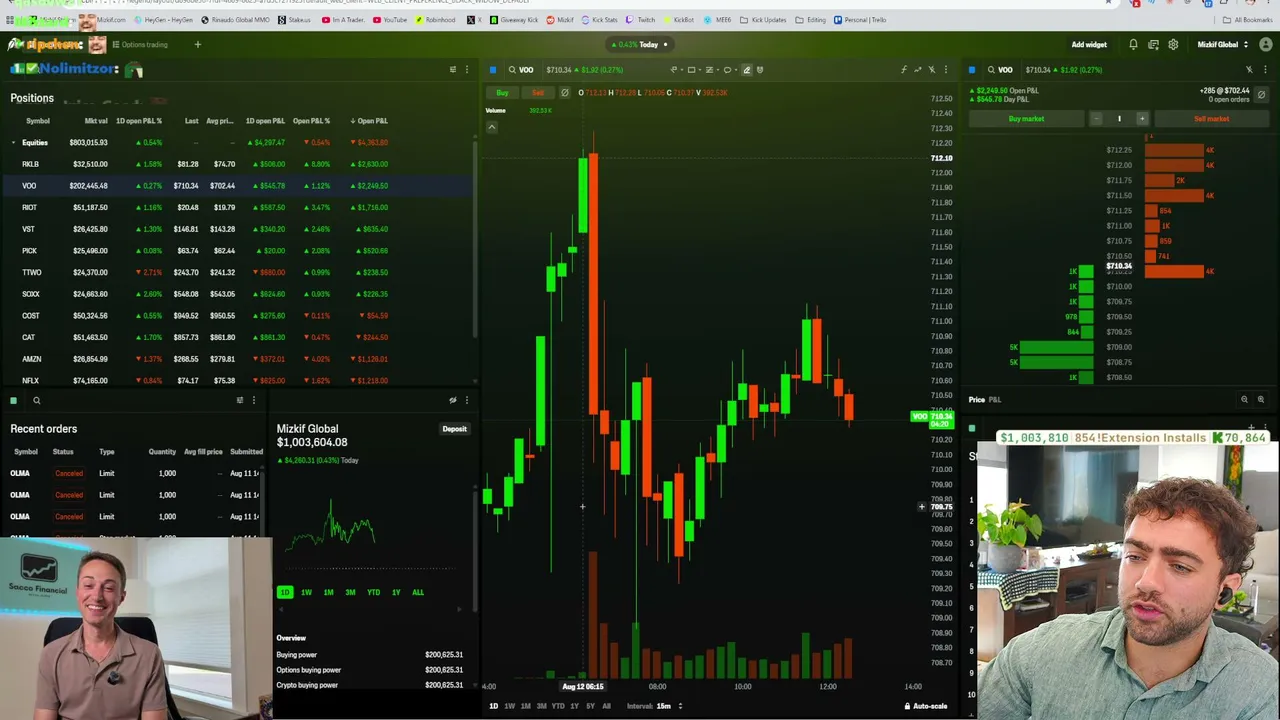The height and width of the screenshot is (720, 1280).
Task: Click the crossed-tools icon in ladder header
Action: [x=1249, y=70]
